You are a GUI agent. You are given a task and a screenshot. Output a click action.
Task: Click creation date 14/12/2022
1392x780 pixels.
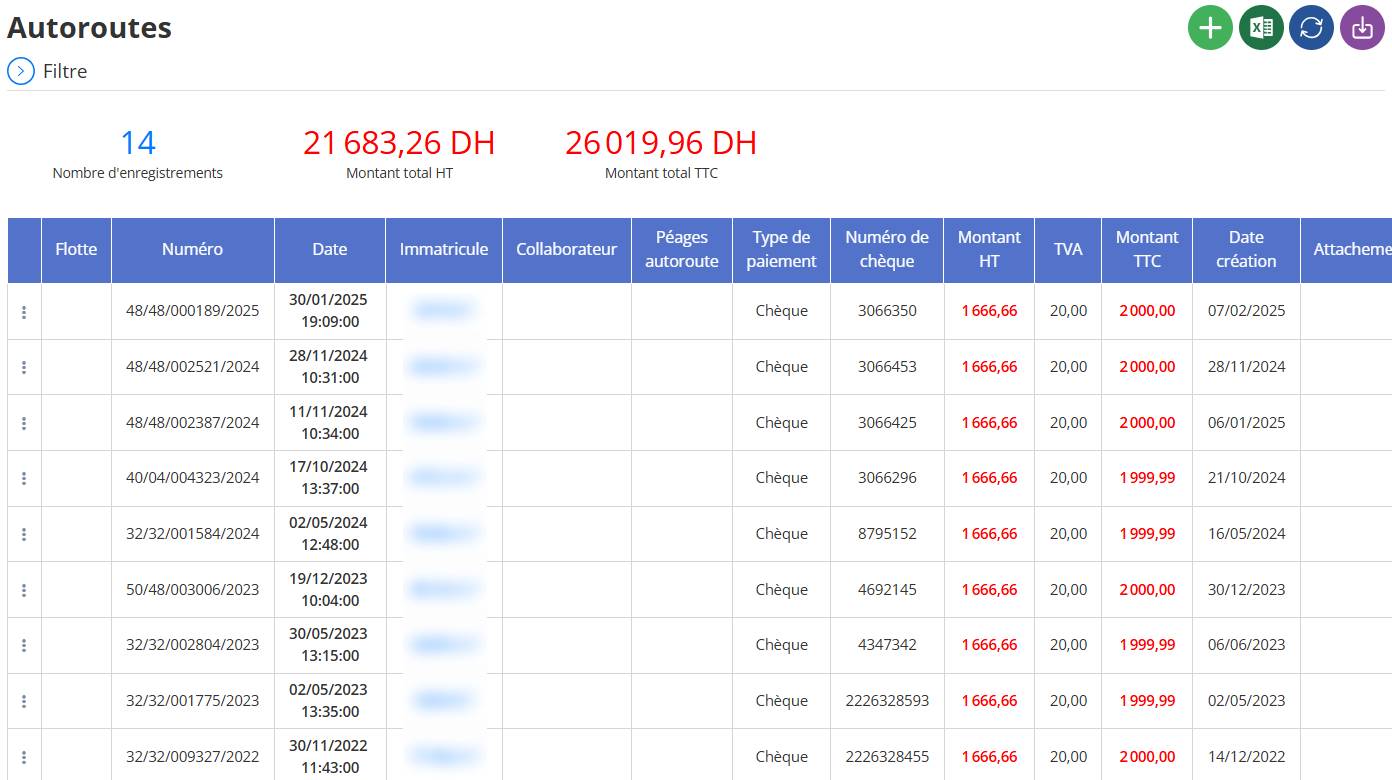(x=1246, y=757)
